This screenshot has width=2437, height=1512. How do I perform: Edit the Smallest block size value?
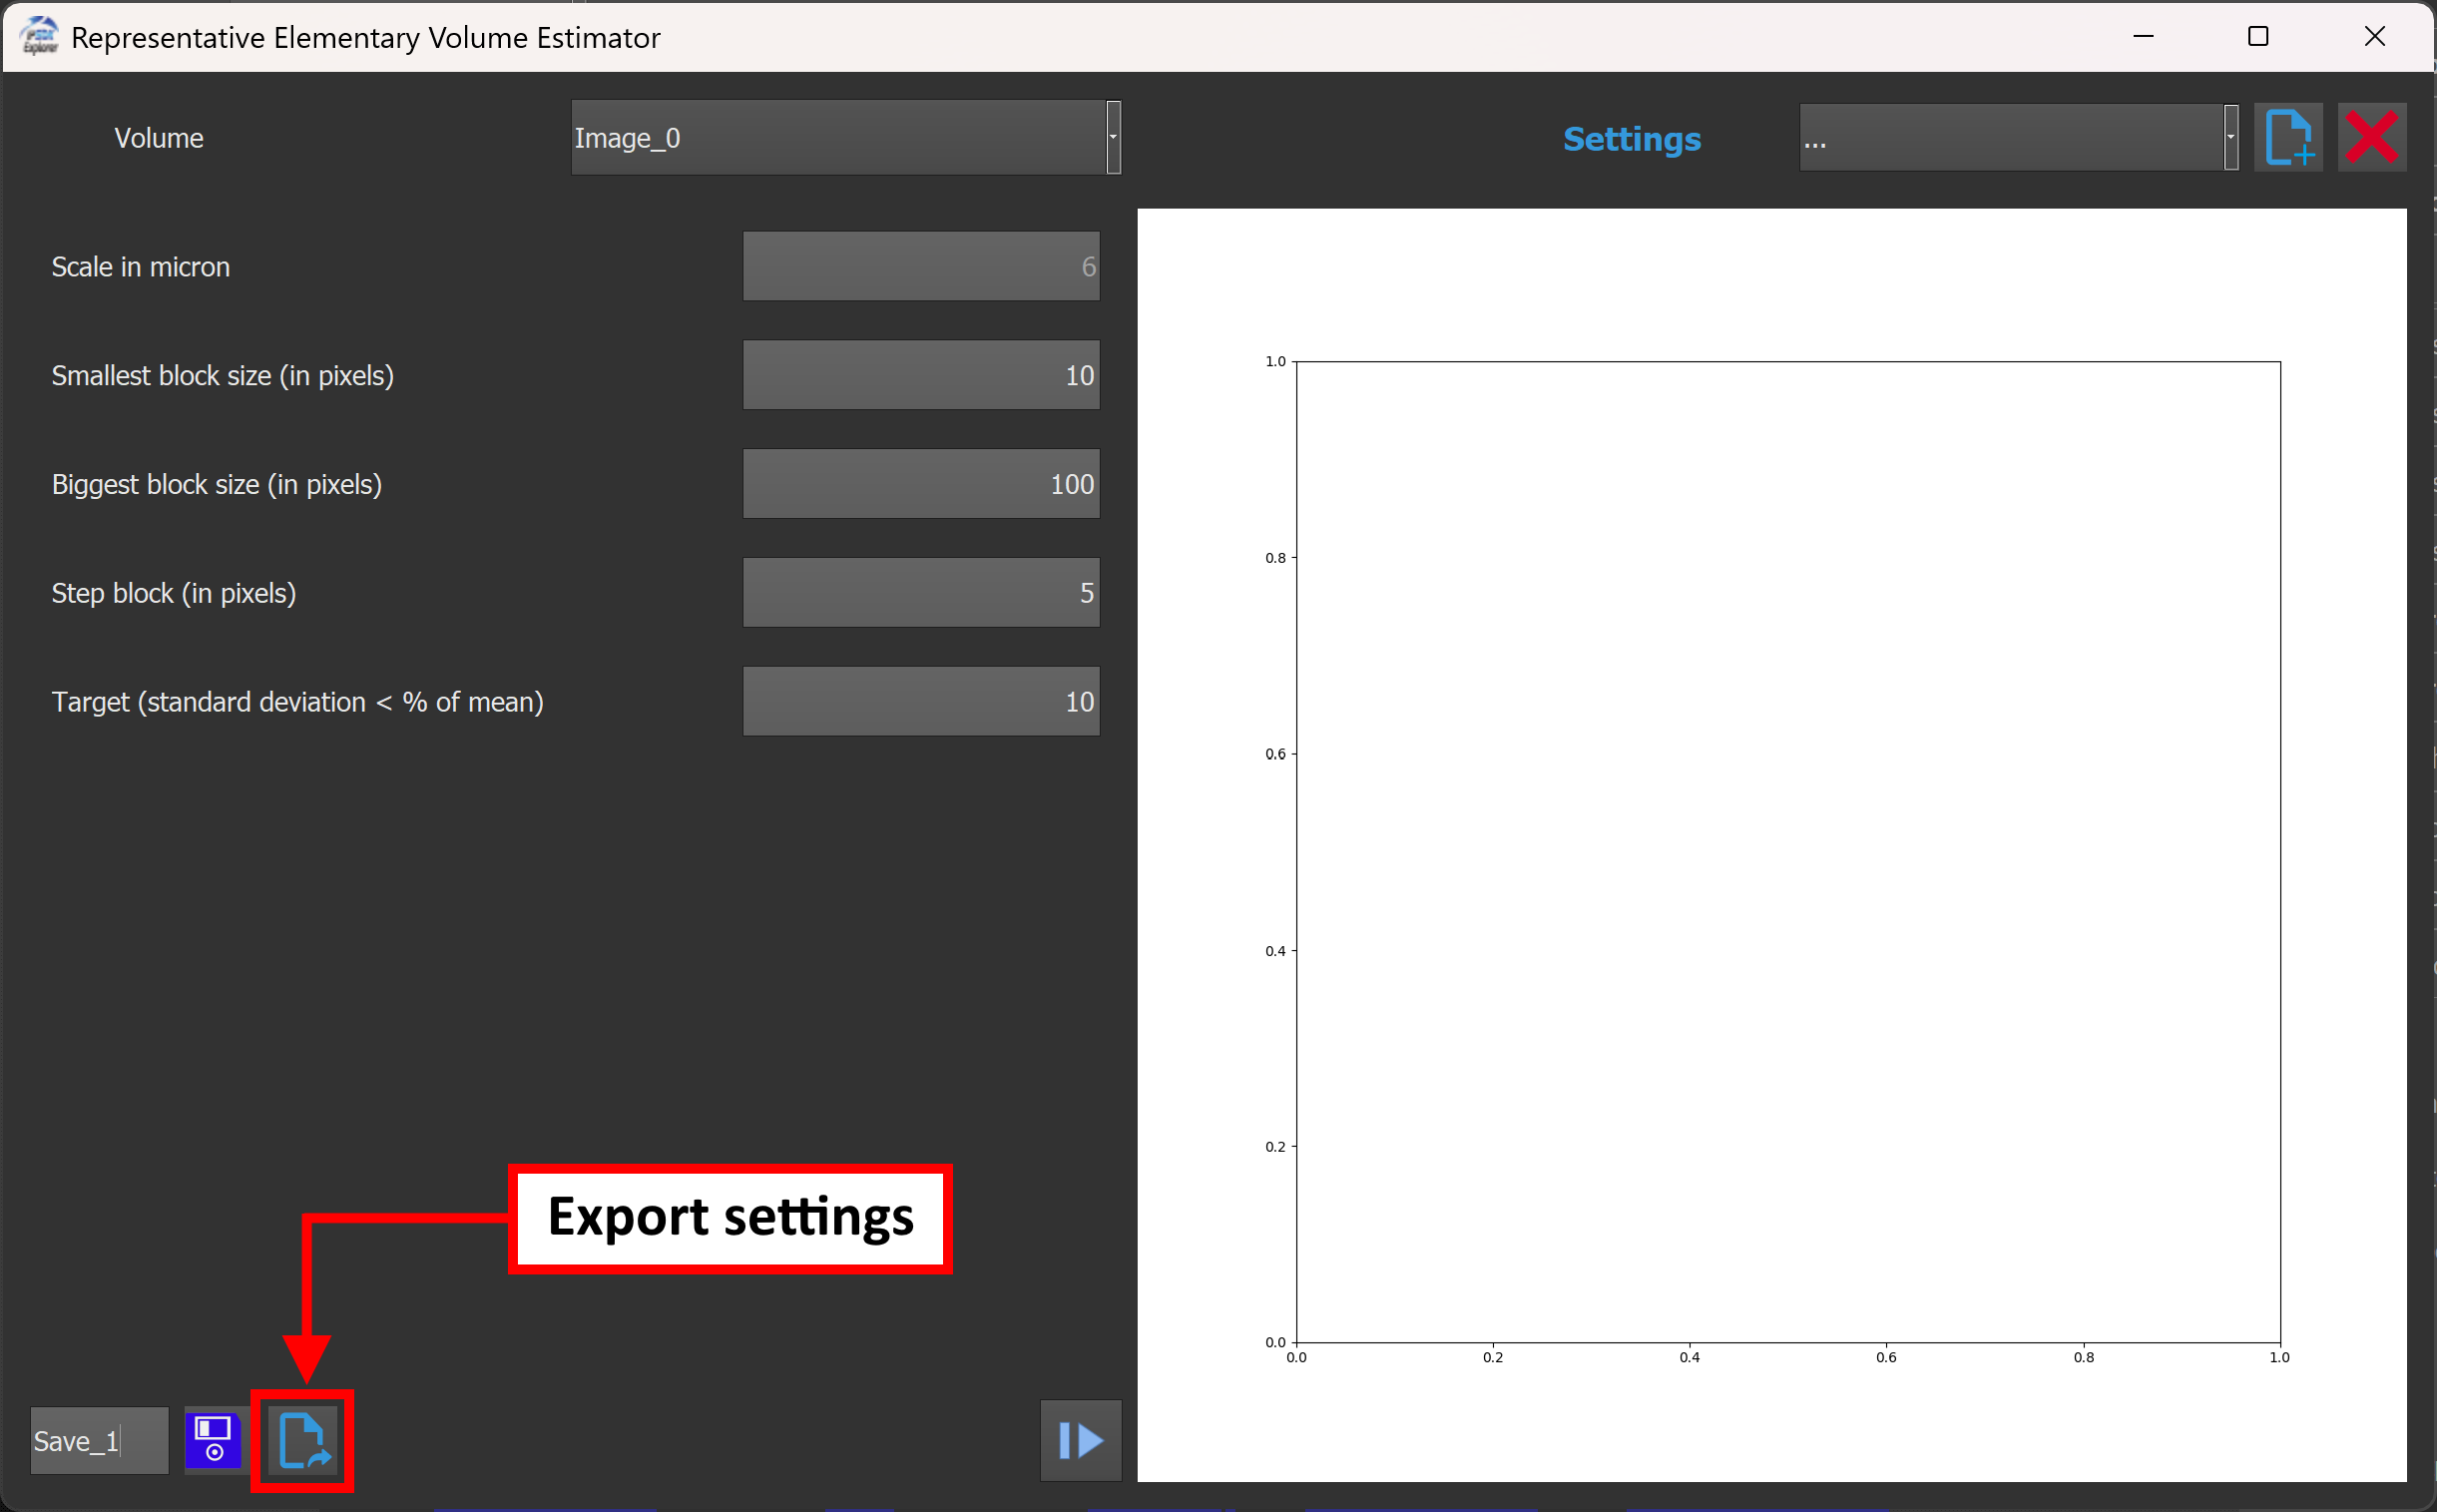click(x=920, y=374)
